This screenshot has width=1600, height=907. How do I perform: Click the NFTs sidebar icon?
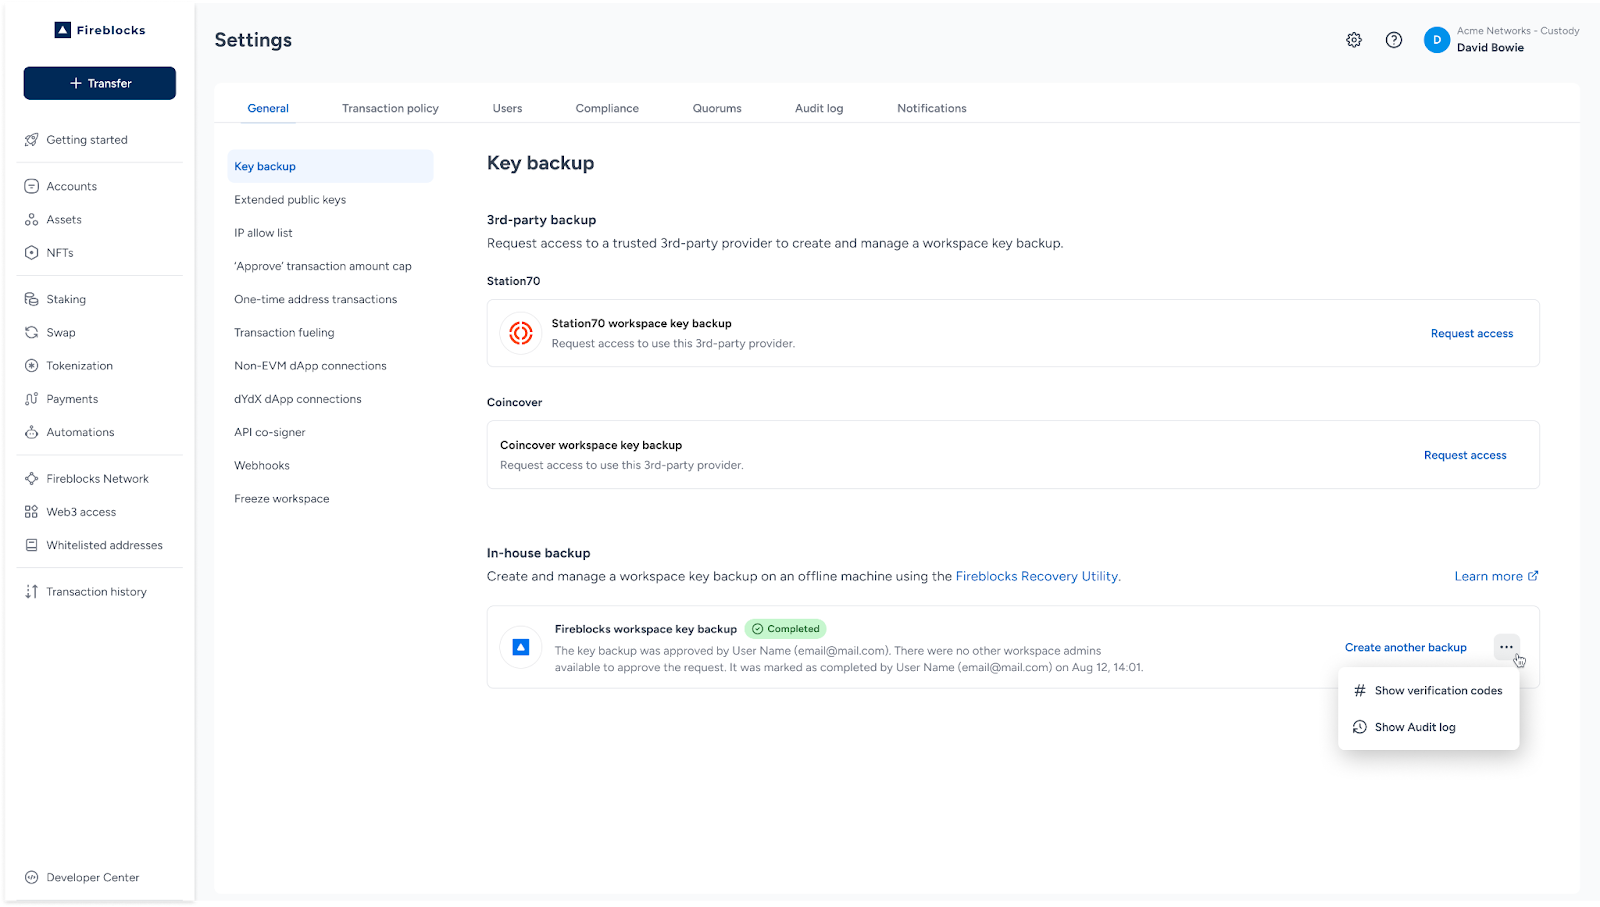(31, 253)
